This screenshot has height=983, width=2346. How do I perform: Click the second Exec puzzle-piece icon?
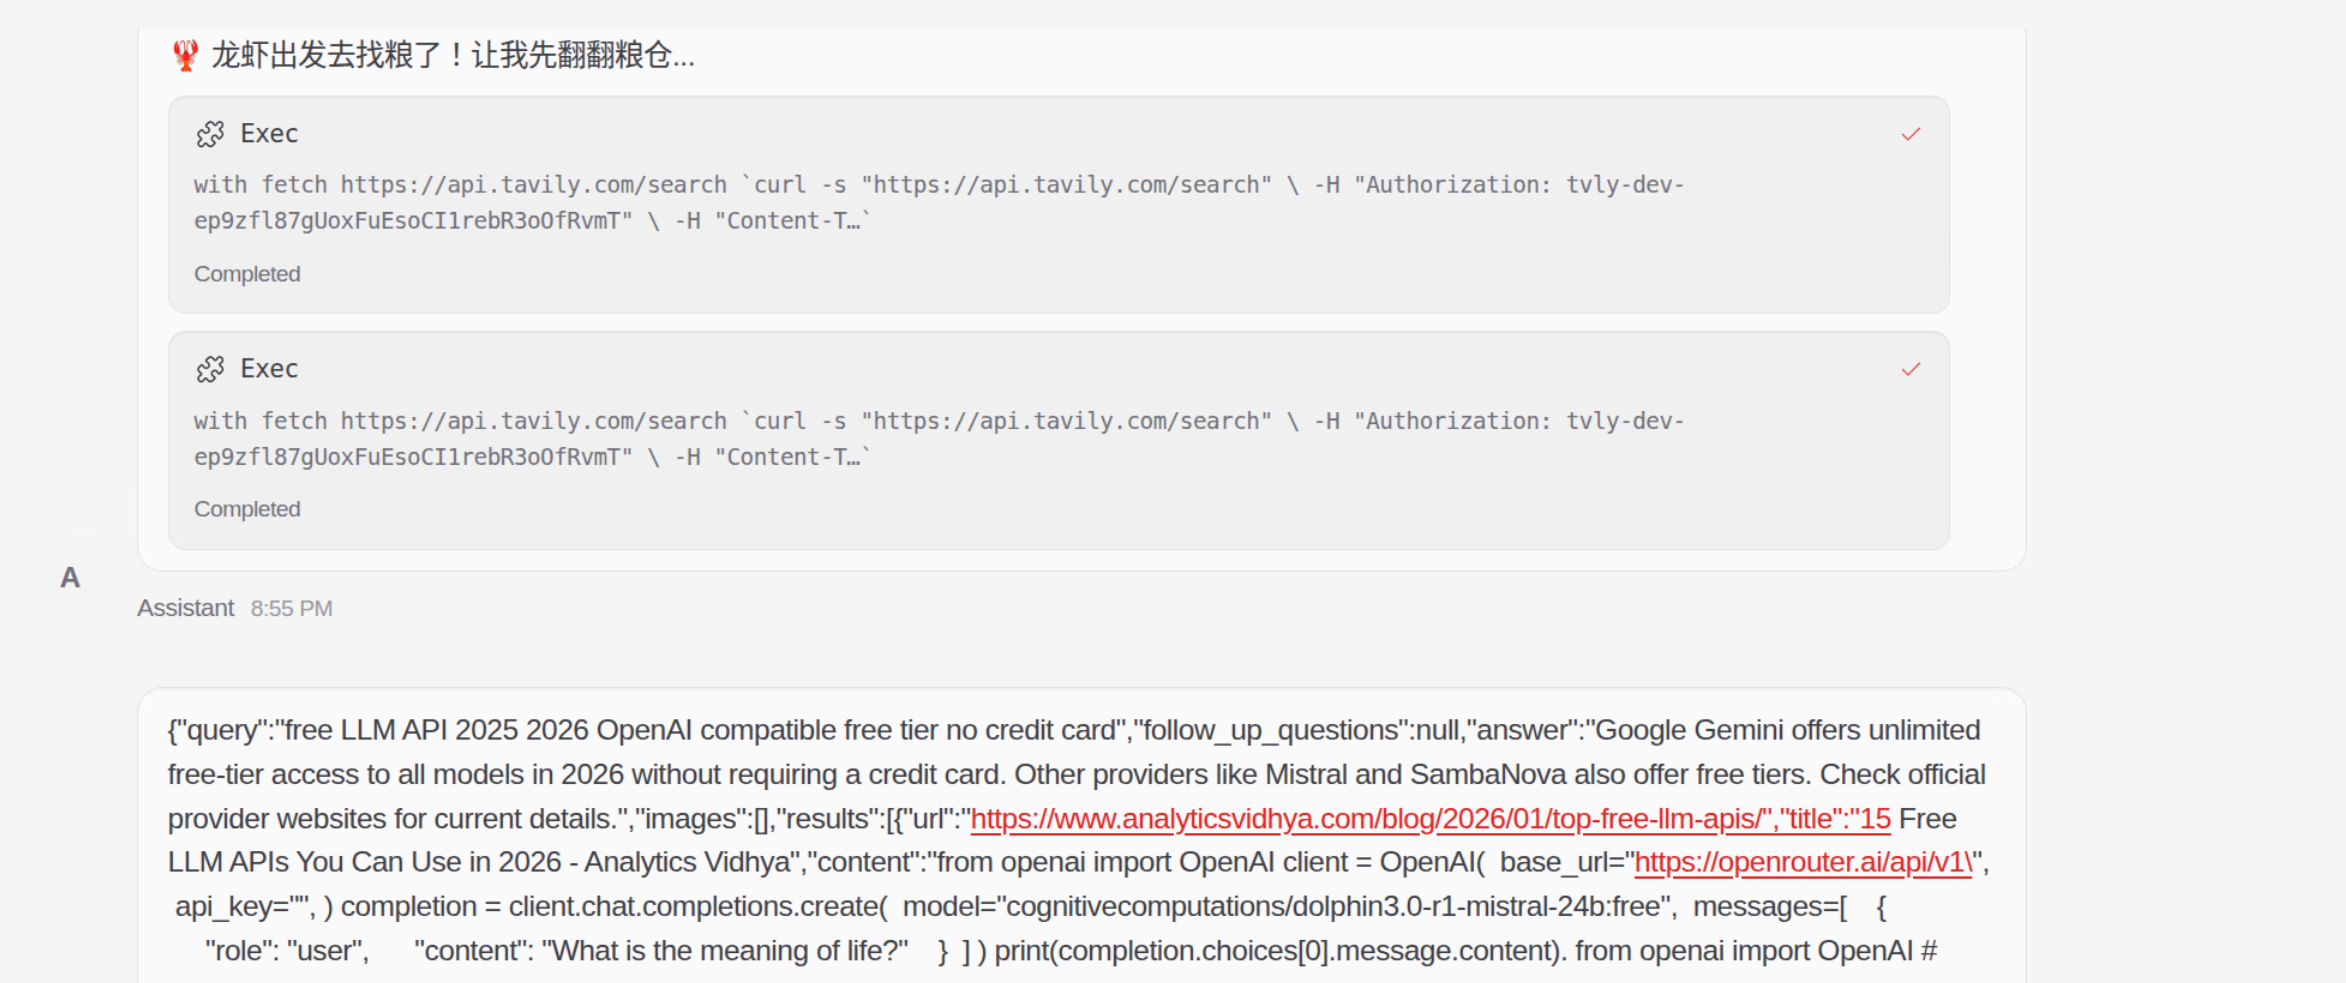[210, 369]
